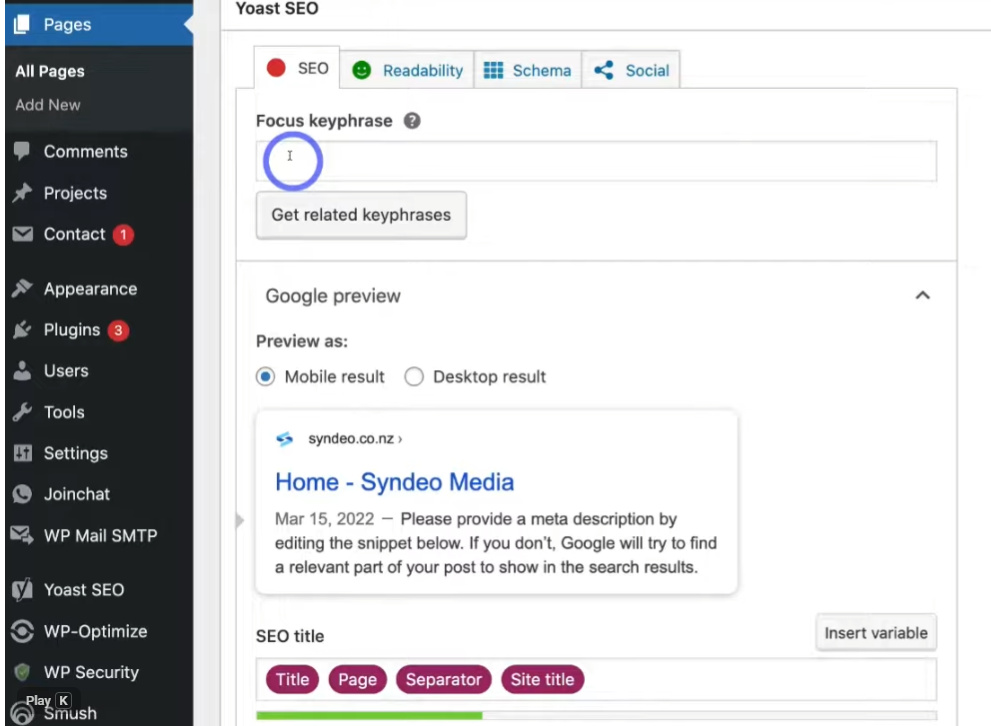The width and height of the screenshot is (991, 726).
Task: Click the green SEO title length progress bar
Action: click(369, 715)
